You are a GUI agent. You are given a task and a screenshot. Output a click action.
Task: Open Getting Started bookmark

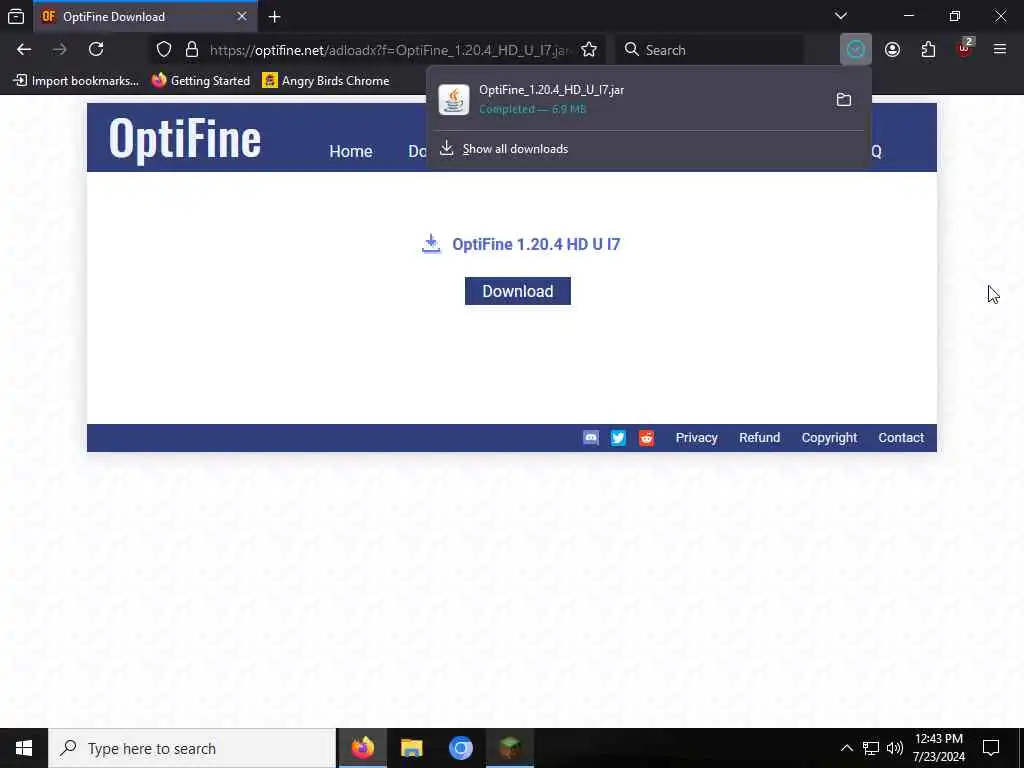pos(200,81)
